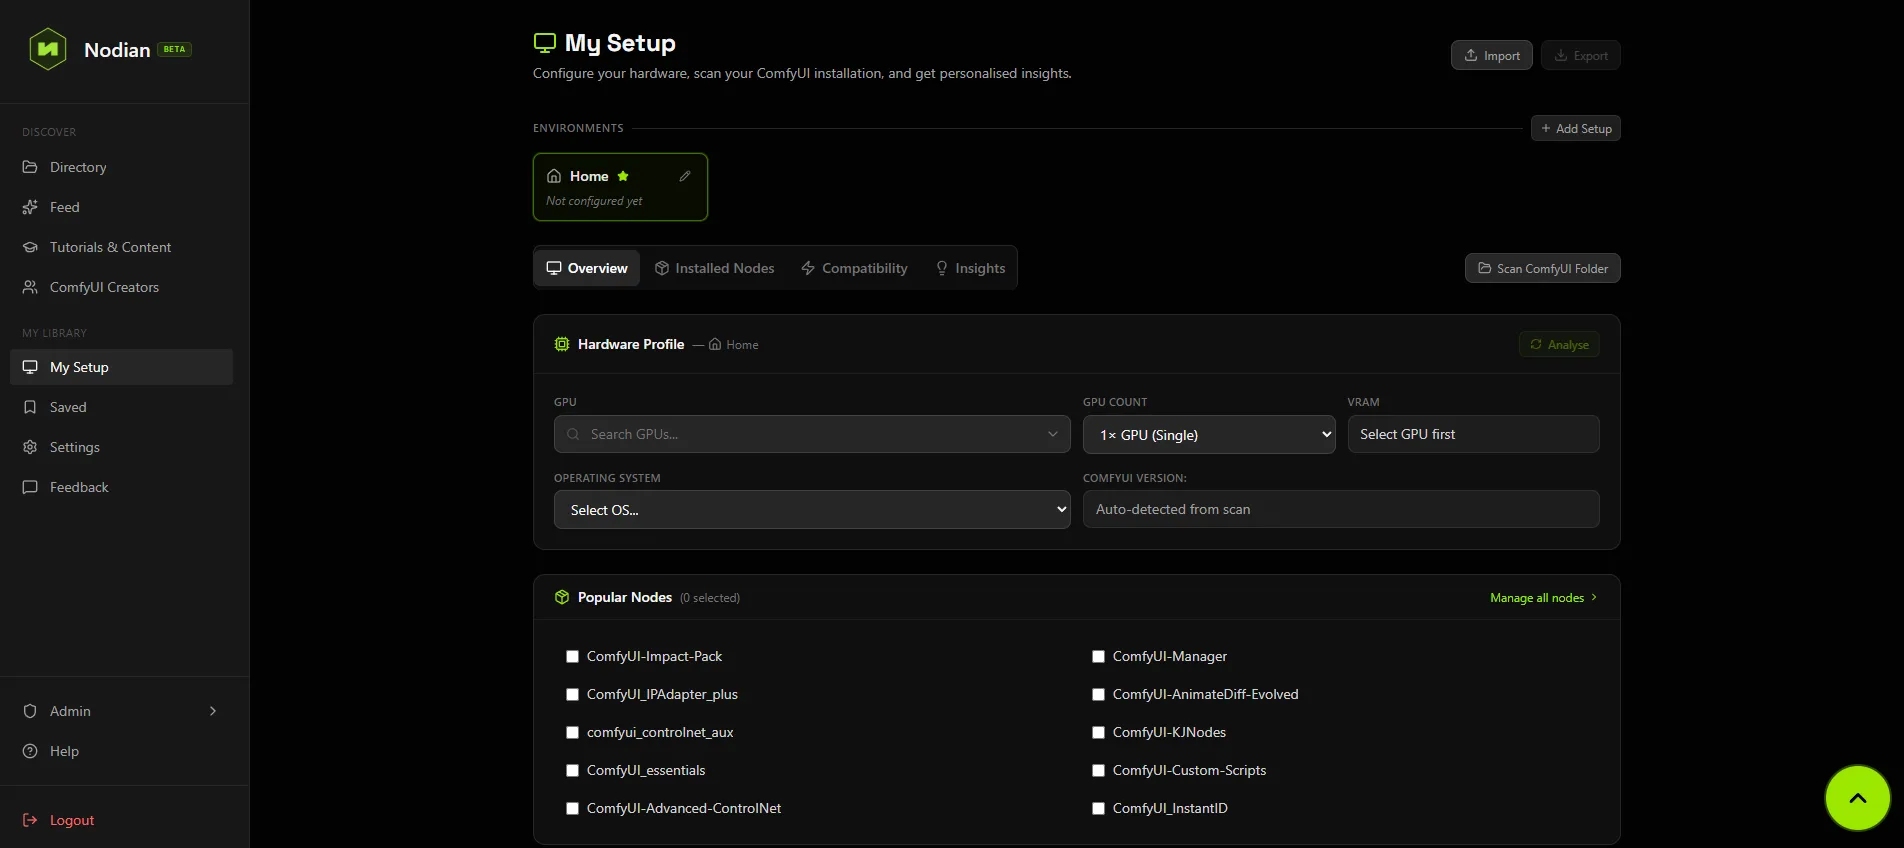The width and height of the screenshot is (1904, 848).
Task: Click the house icon in Hardware Profile breadcrumb
Action: (715, 344)
